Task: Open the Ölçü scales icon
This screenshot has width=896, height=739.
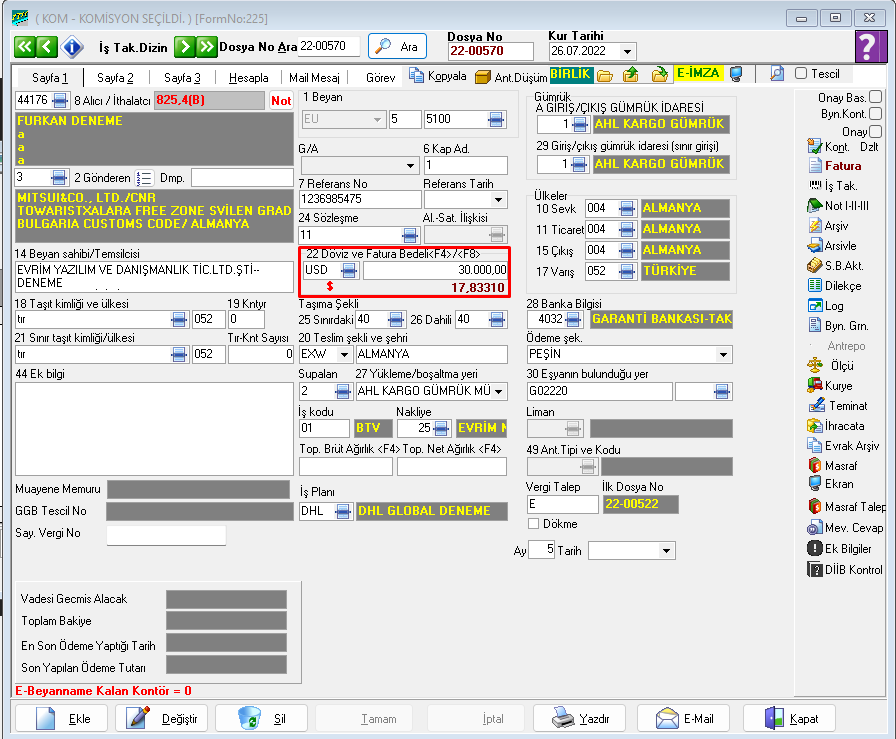Action: coord(815,366)
